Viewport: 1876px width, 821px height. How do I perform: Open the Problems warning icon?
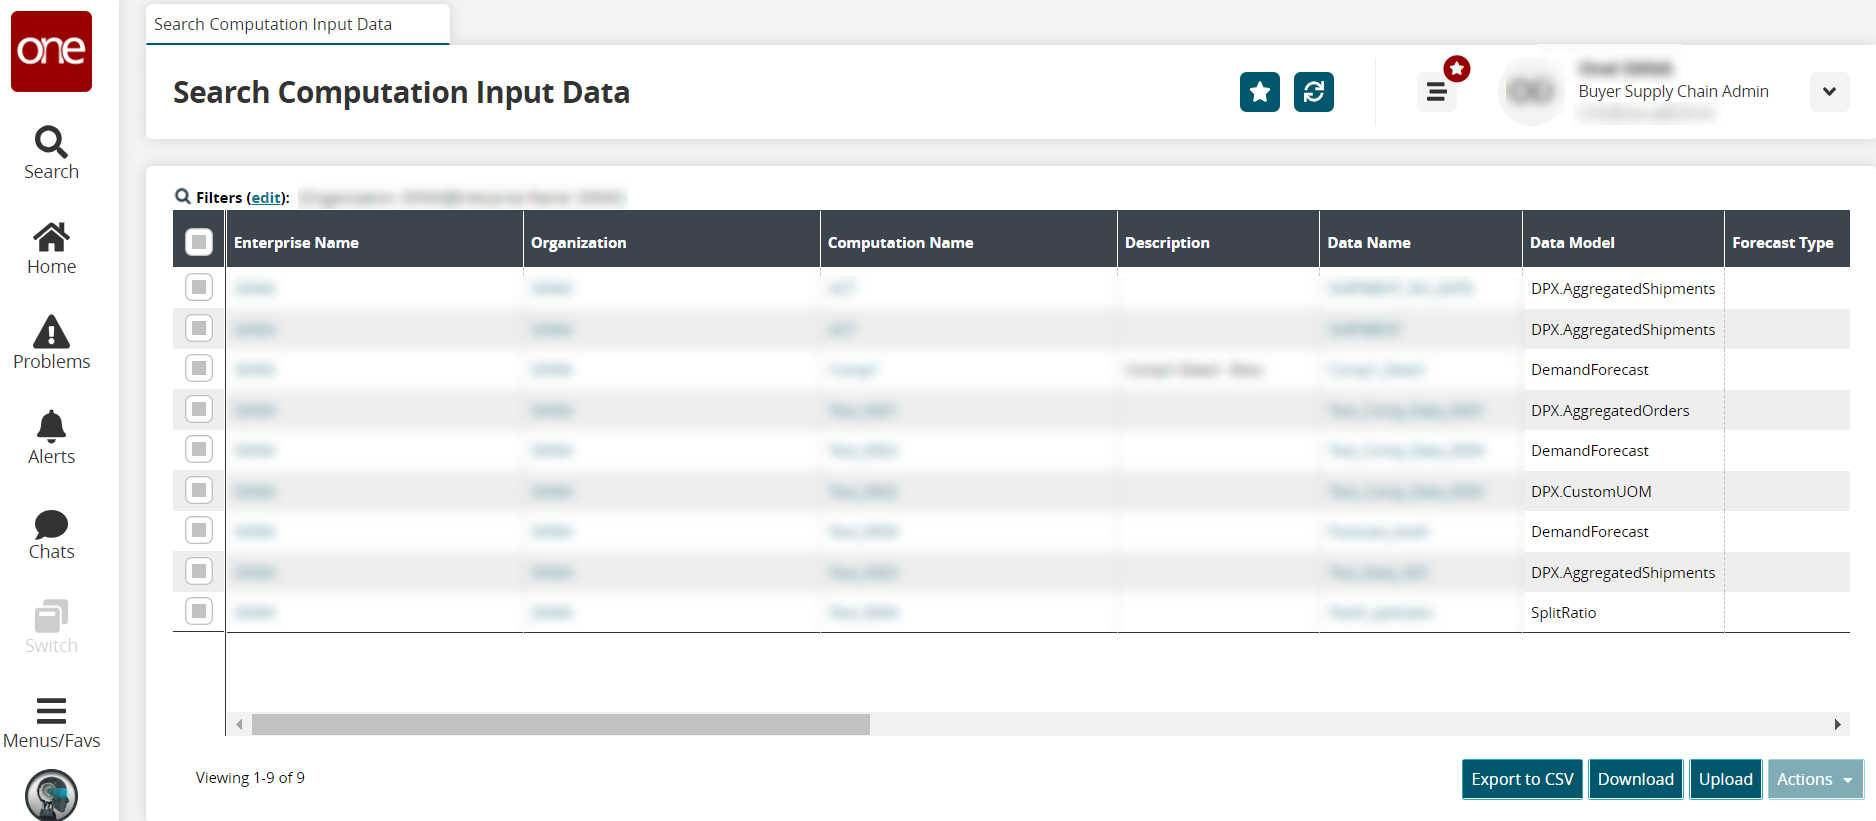(x=51, y=333)
